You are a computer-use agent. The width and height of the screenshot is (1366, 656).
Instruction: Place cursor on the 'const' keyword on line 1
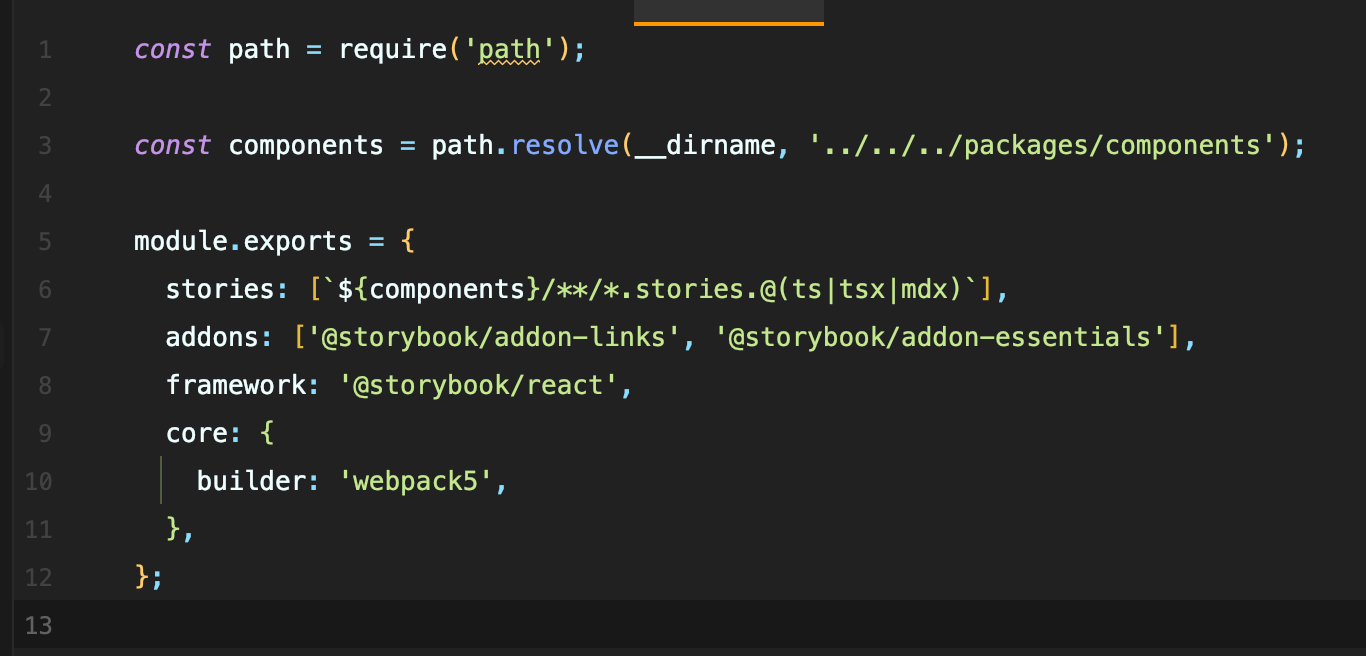pyautogui.click(x=172, y=48)
